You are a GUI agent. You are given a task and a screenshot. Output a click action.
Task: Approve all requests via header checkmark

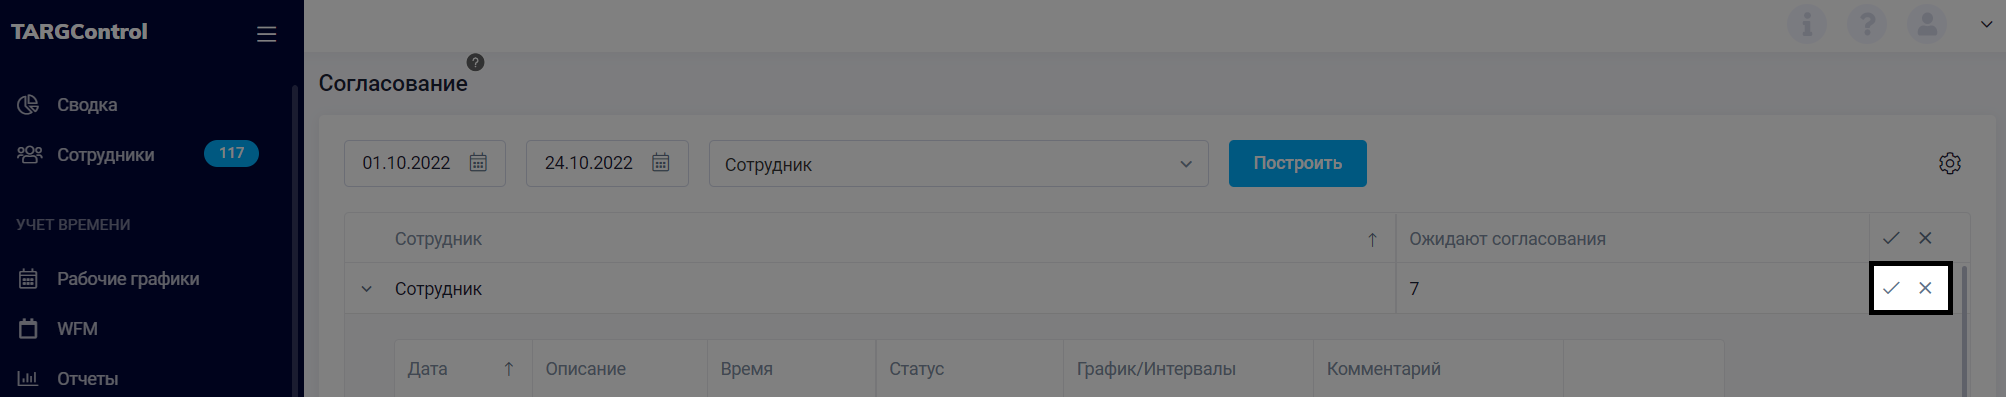pyautogui.click(x=1891, y=238)
